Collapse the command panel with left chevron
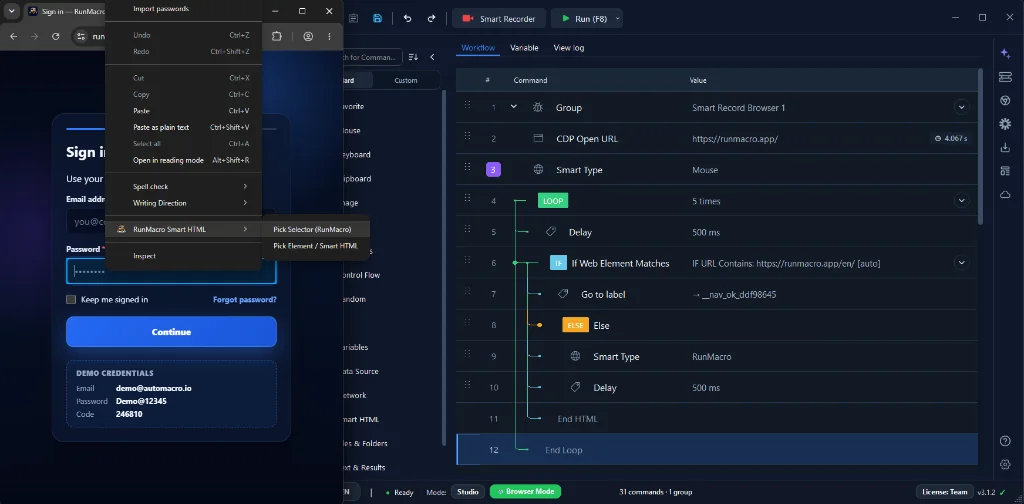Viewport: 1024px width, 504px height. click(x=432, y=57)
